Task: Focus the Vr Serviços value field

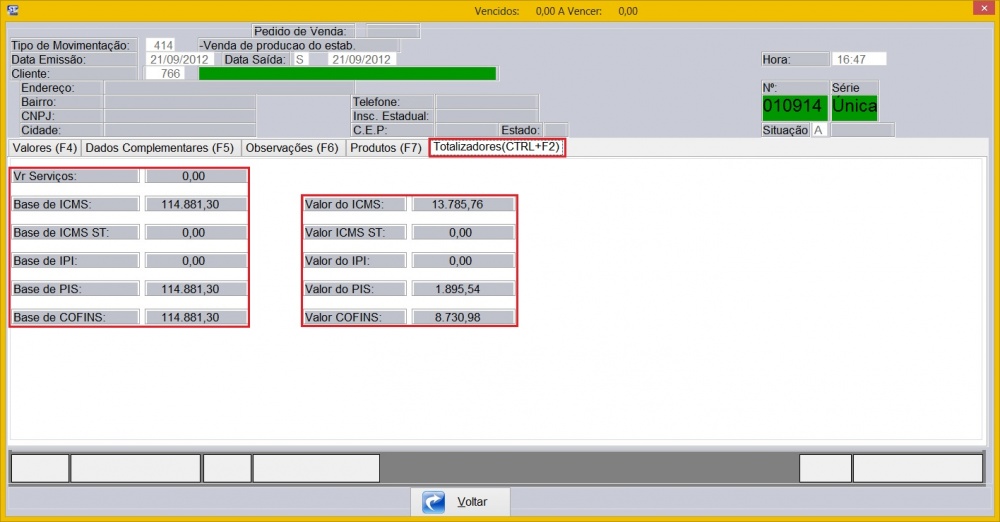Action: 196,176
